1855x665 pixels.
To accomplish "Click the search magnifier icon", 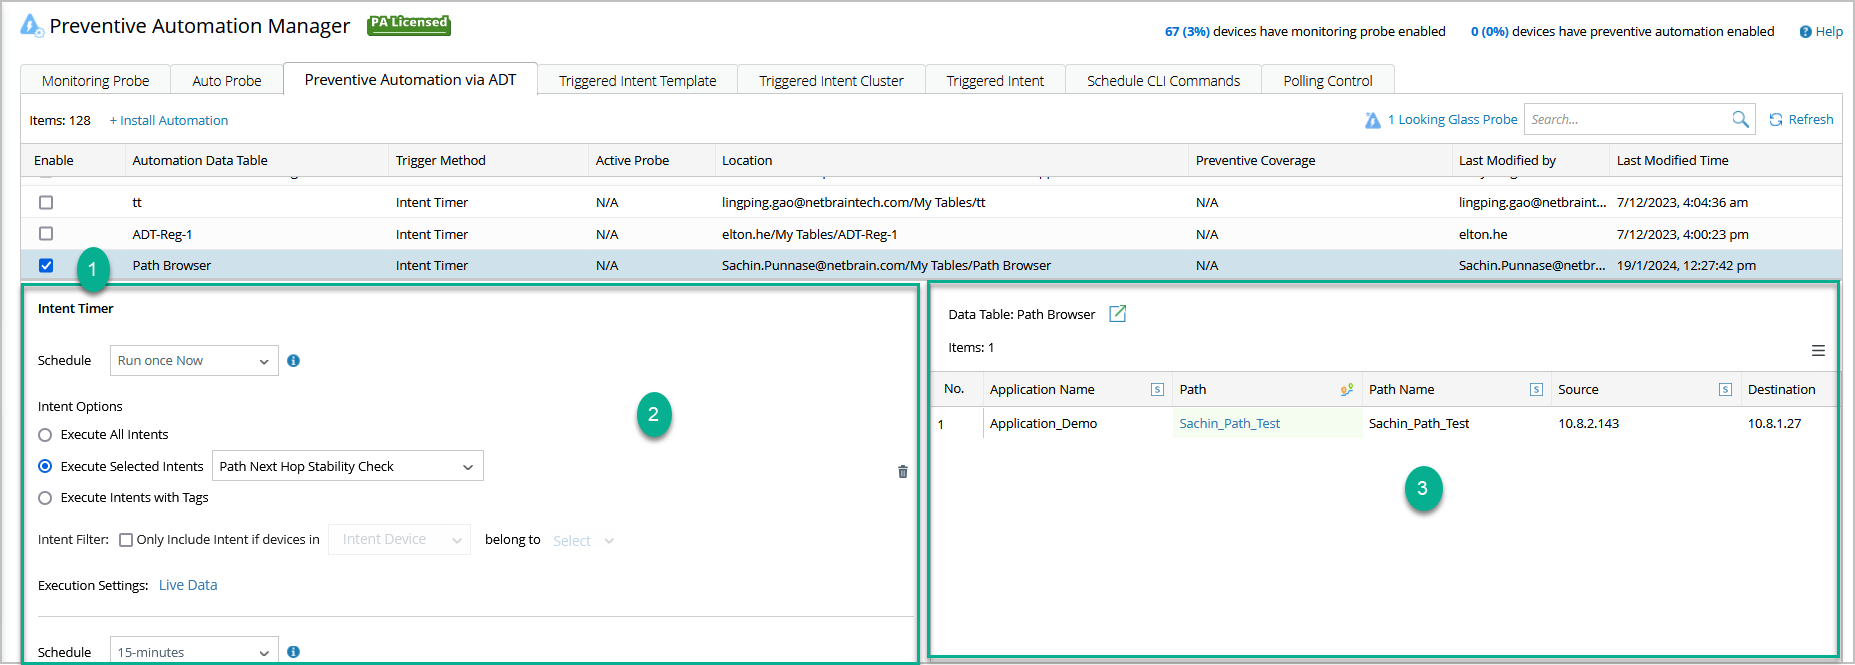I will coord(1740,120).
